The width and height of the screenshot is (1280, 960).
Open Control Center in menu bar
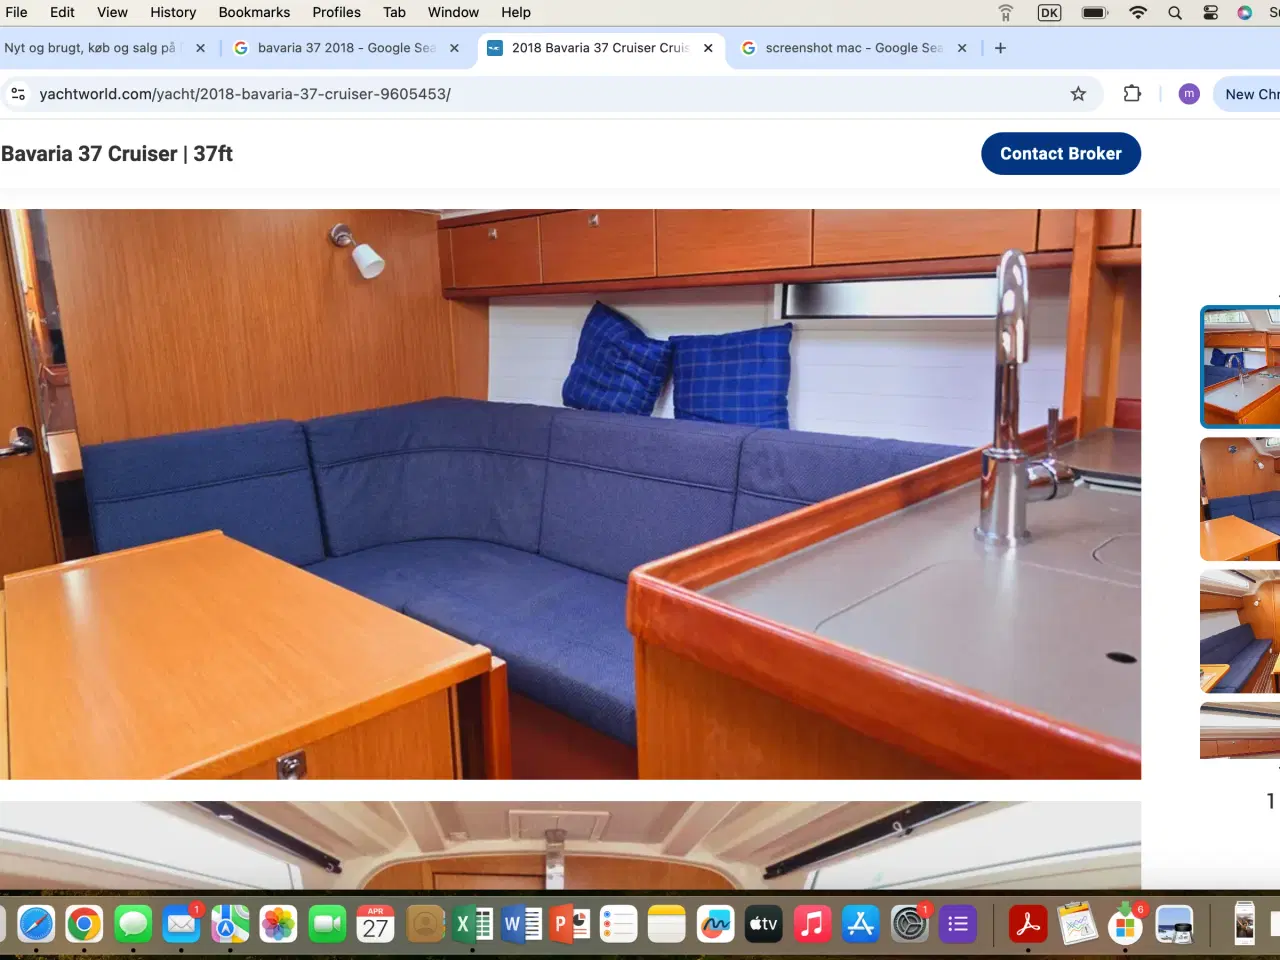[x=1210, y=13]
